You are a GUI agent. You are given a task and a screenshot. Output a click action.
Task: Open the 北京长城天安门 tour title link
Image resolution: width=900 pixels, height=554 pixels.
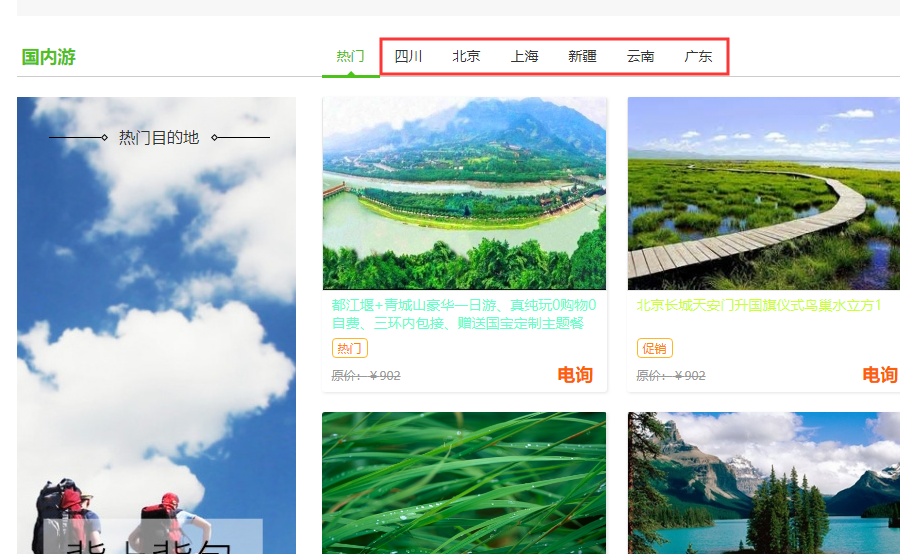pyautogui.click(x=759, y=306)
